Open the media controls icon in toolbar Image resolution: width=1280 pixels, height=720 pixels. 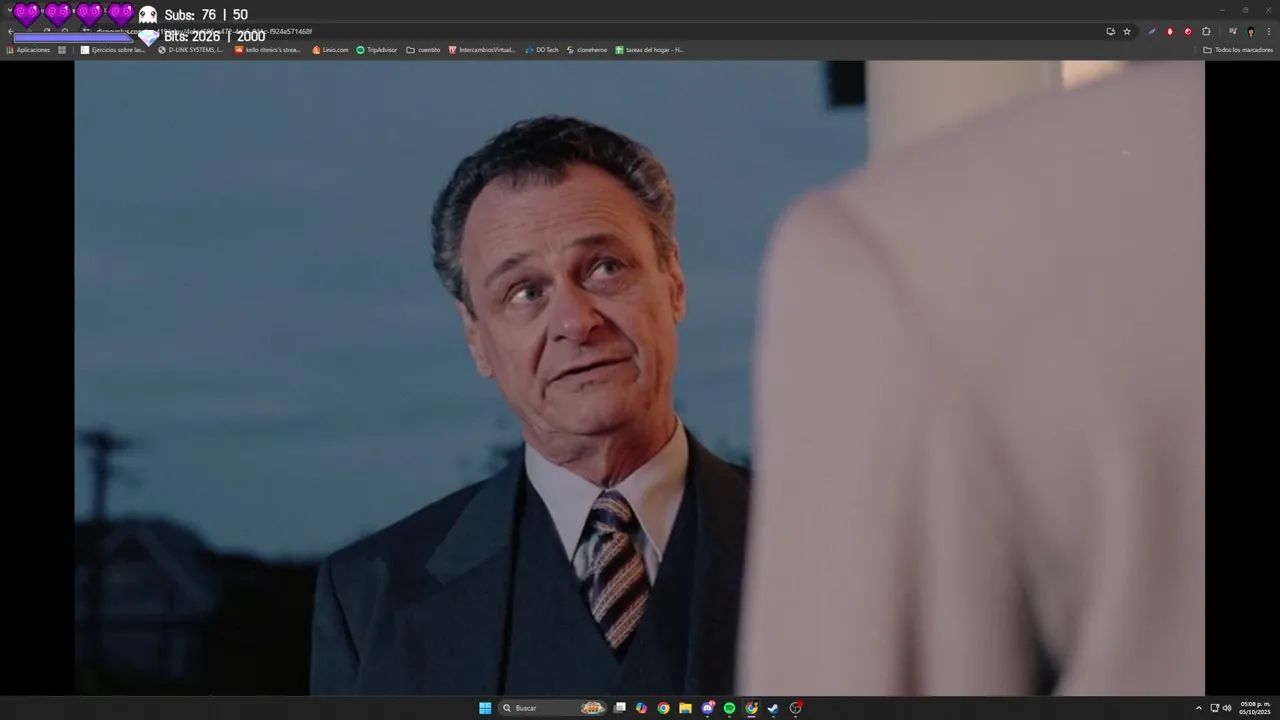[1232, 31]
